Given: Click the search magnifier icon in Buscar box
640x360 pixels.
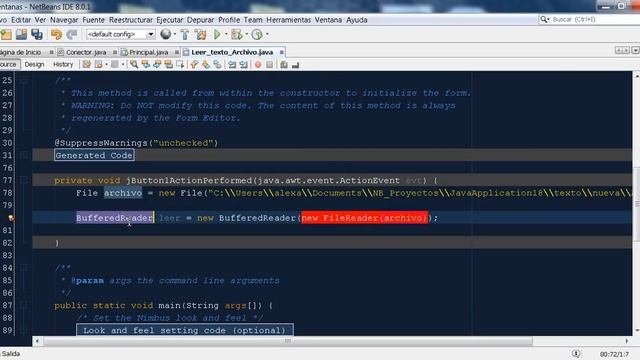Looking at the screenshot, I should click(x=544, y=19).
